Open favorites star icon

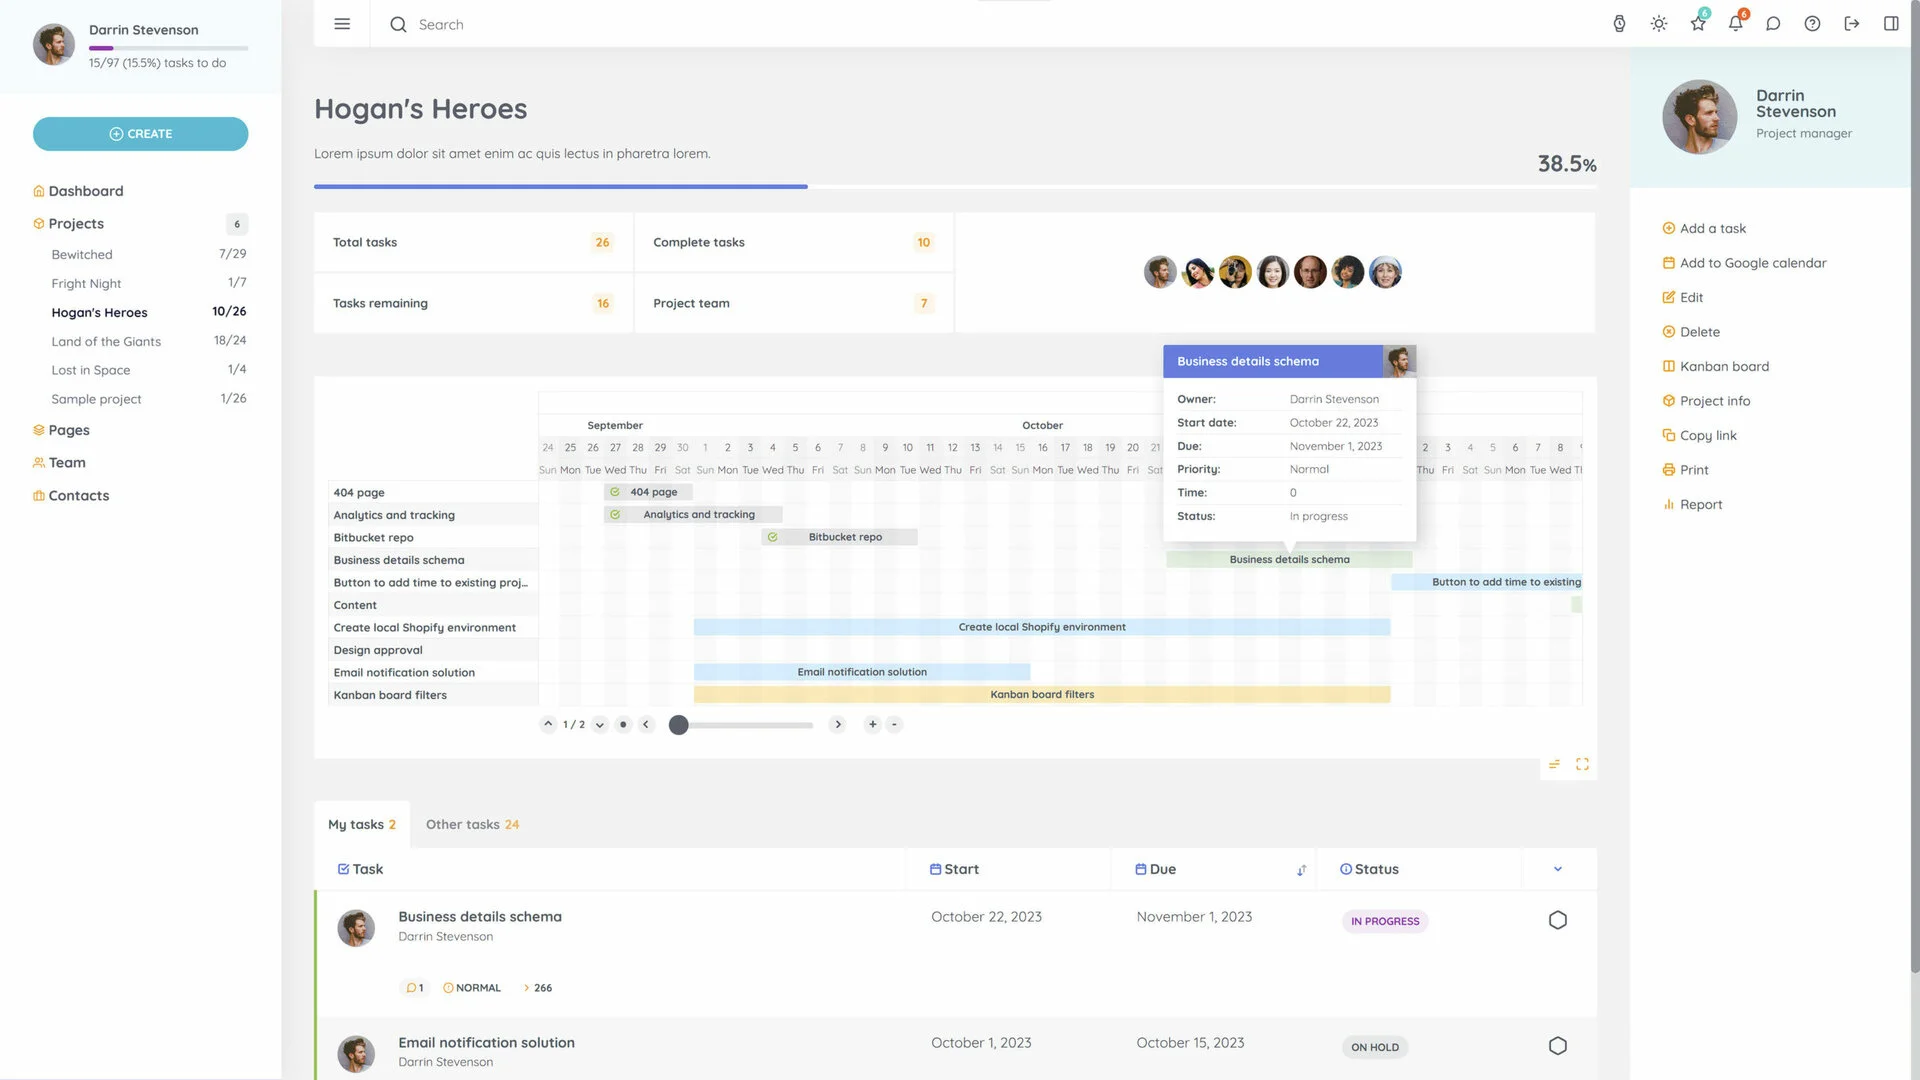(x=1698, y=24)
